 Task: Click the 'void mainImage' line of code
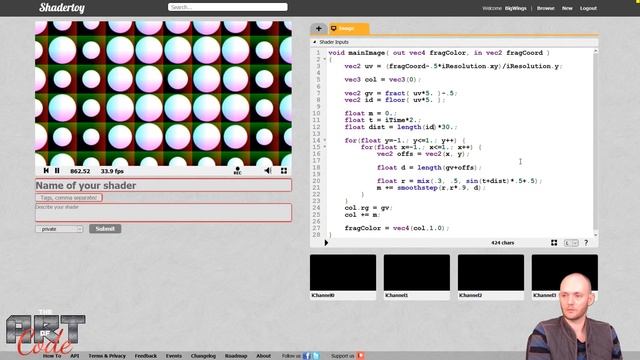pyautogui.click(x=439, y=53)
